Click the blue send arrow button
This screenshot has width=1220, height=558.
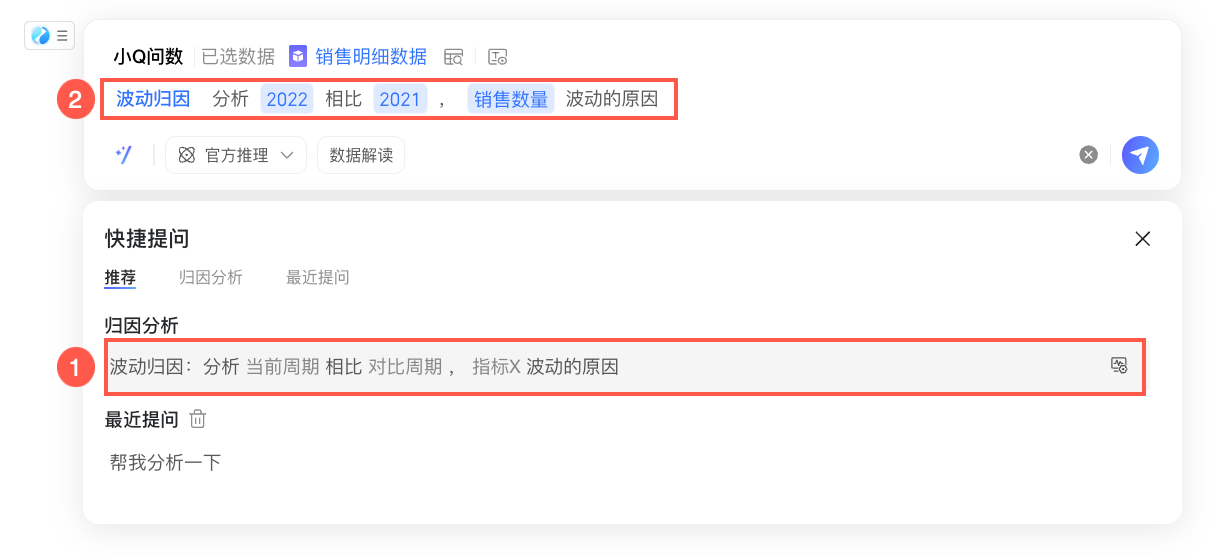coord(1140,155)
